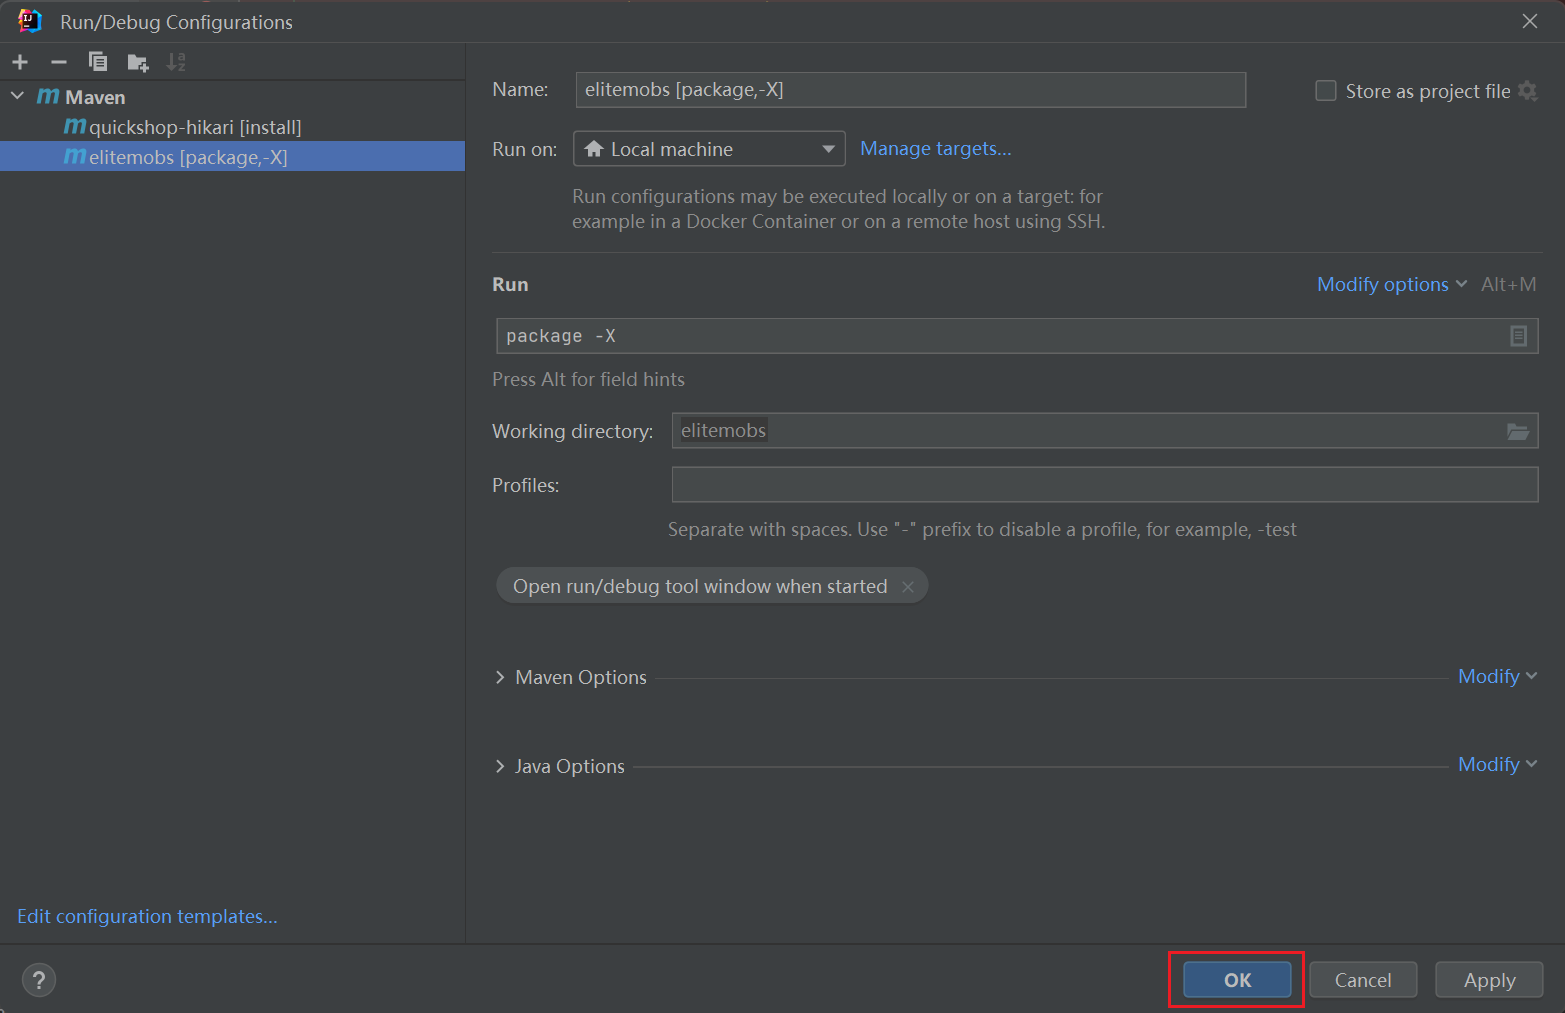Close the Run/Debug Configurations dialog
Screen dimensions: 1565x1013
pyautogui.click(x=1530, y=21)
